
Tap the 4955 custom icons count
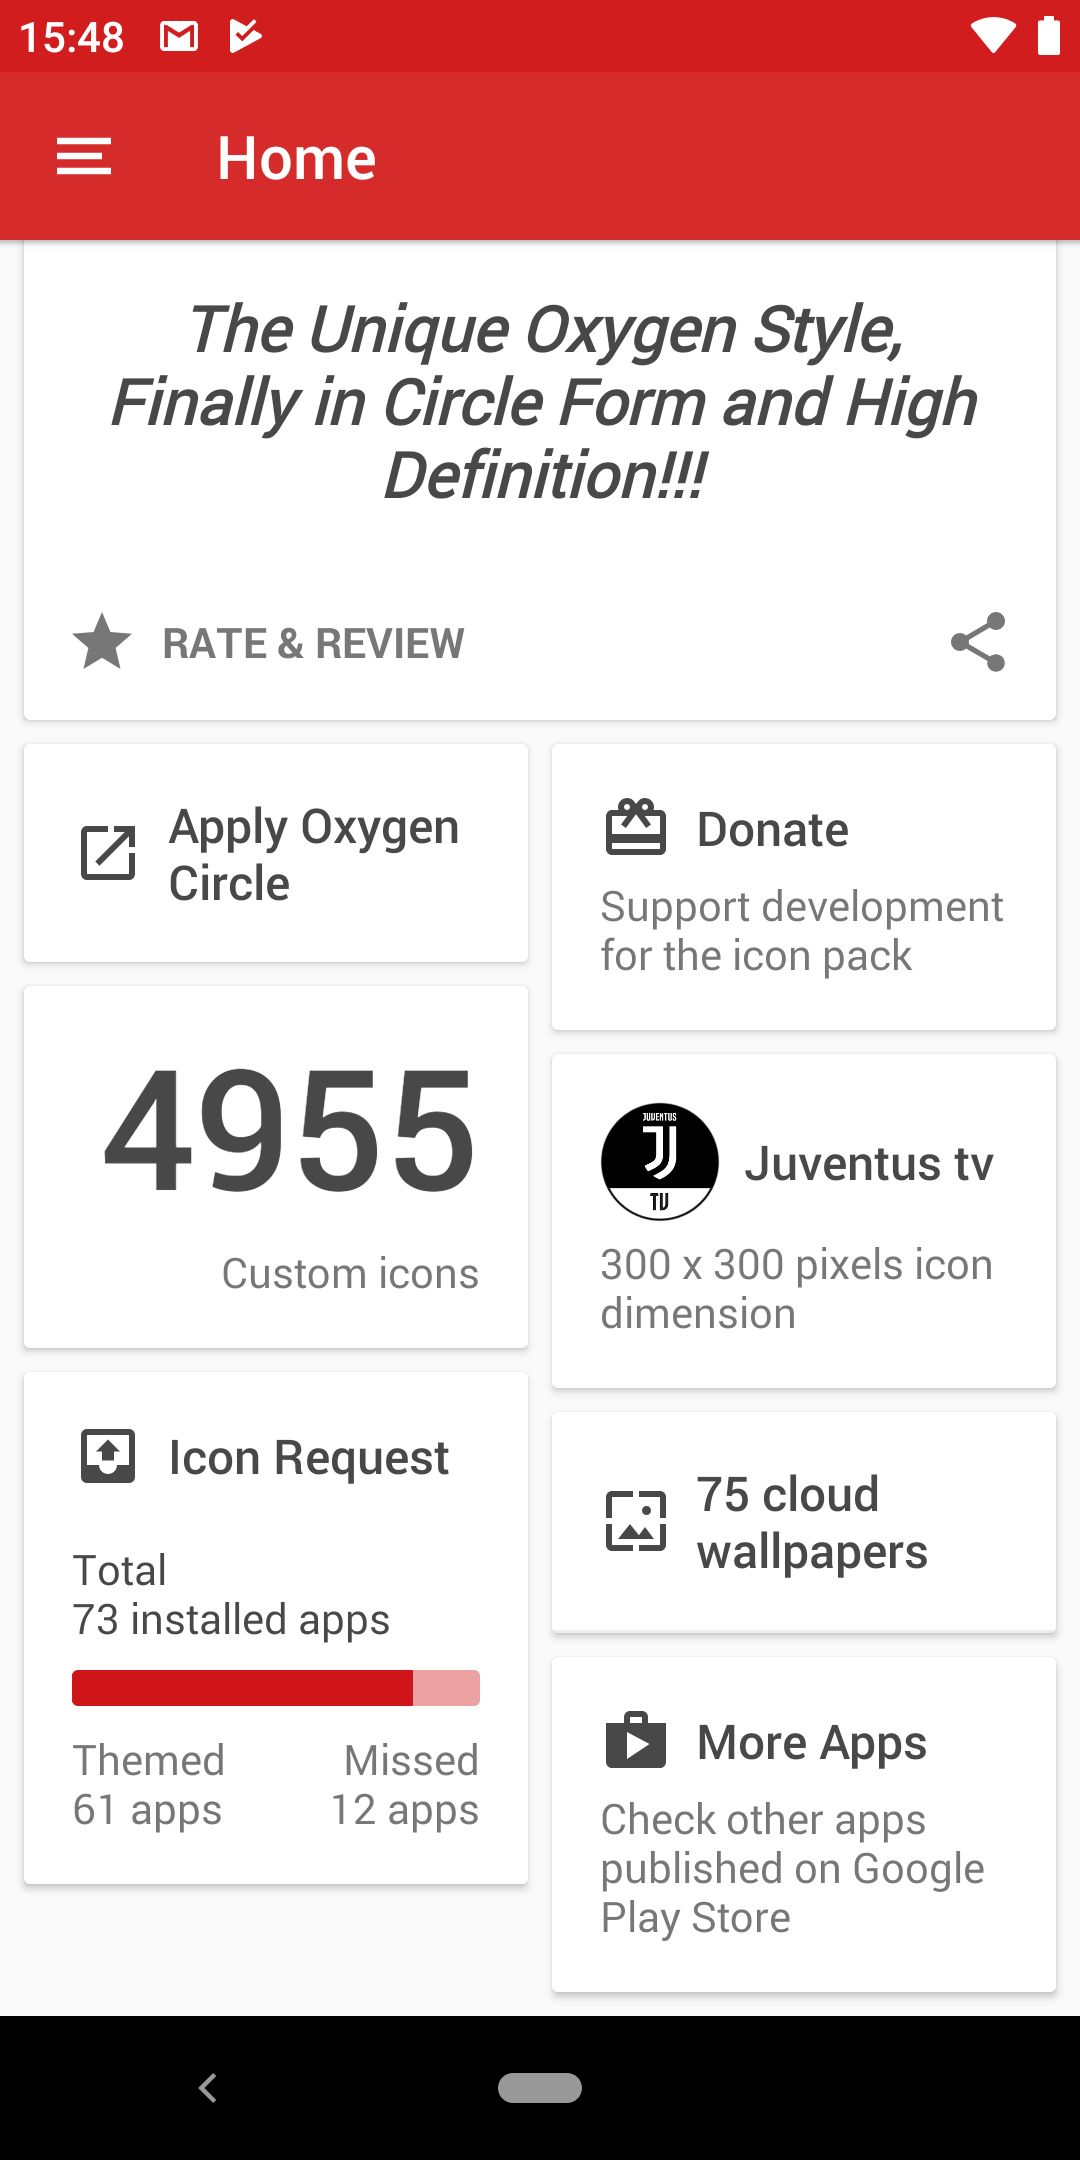coord(290,1132)
